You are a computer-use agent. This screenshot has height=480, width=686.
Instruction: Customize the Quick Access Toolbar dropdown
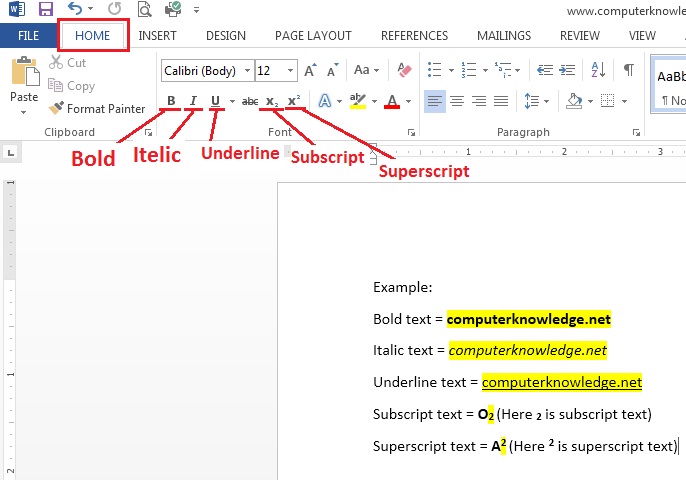[196, 10]
